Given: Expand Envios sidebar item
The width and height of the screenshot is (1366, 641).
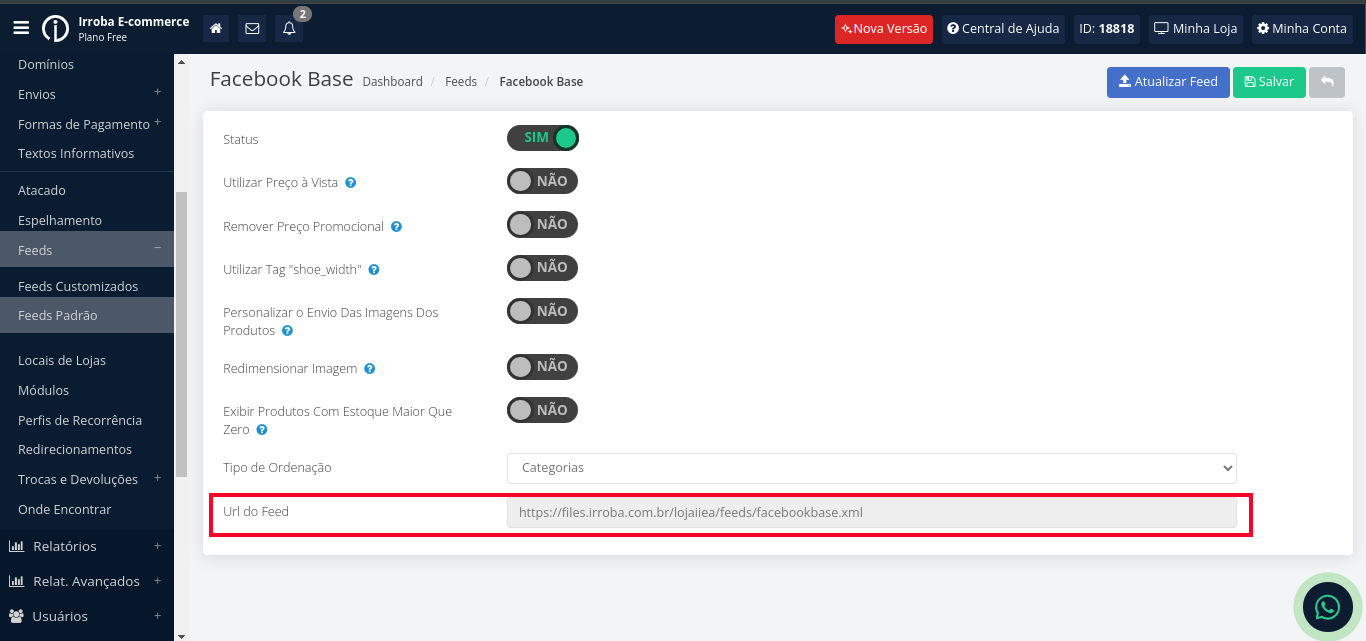Looking at the screenshot, I should point(87,94).
